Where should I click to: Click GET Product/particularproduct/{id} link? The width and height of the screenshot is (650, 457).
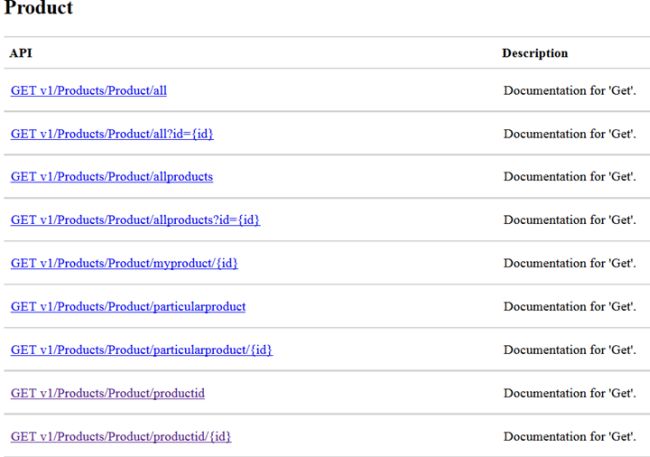coord(141,350)
